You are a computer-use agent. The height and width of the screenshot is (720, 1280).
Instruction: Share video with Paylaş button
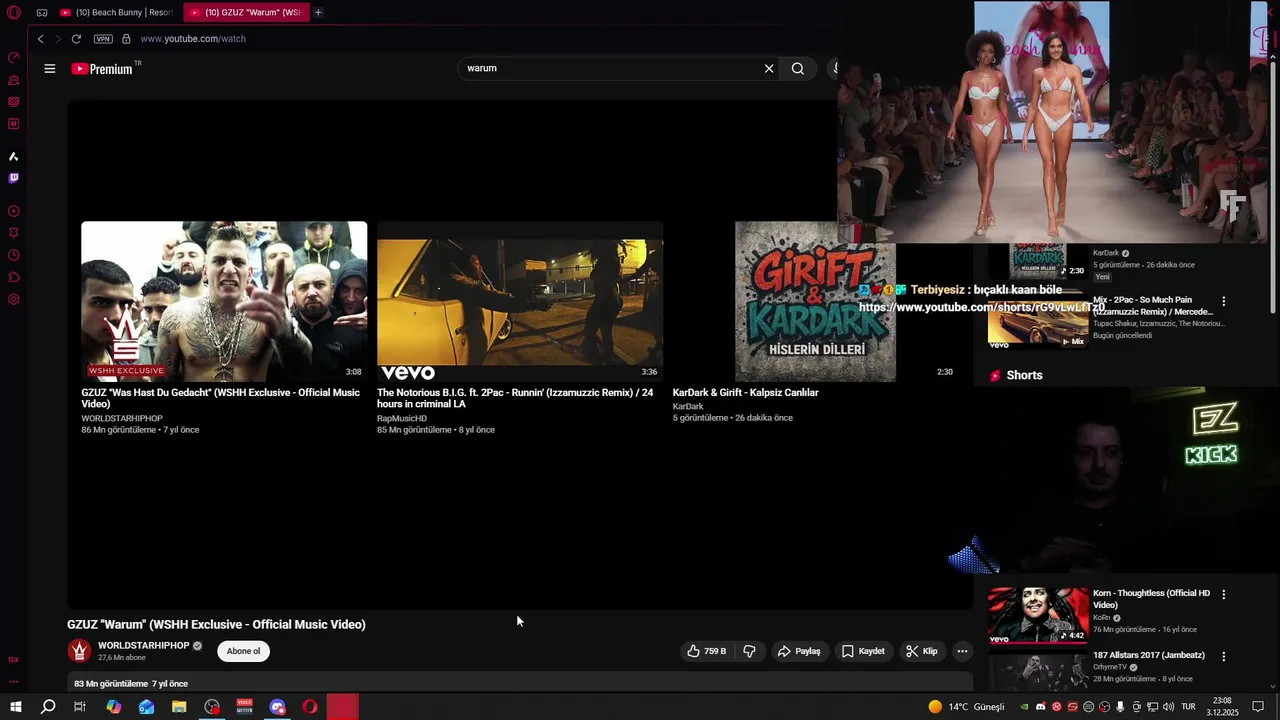pyautogui.click(x=798, y=651)
